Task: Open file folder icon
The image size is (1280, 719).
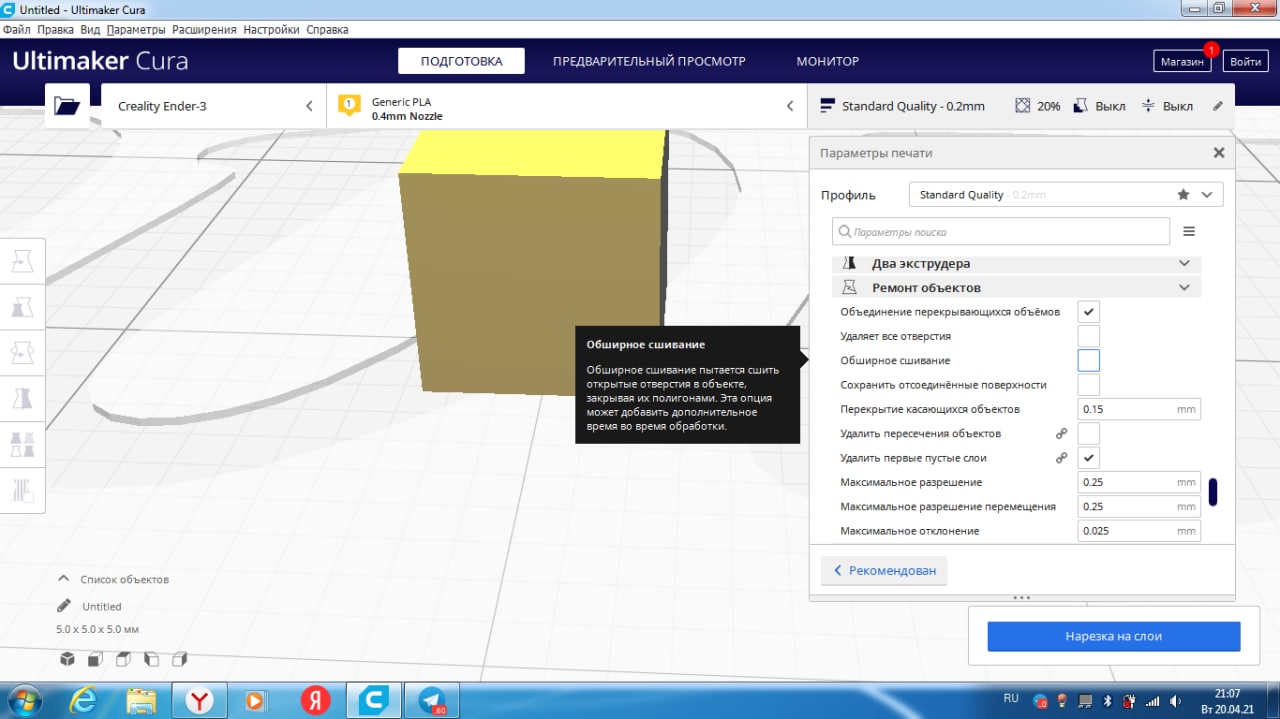Action: pyautogui.click(x=67, y=106)
